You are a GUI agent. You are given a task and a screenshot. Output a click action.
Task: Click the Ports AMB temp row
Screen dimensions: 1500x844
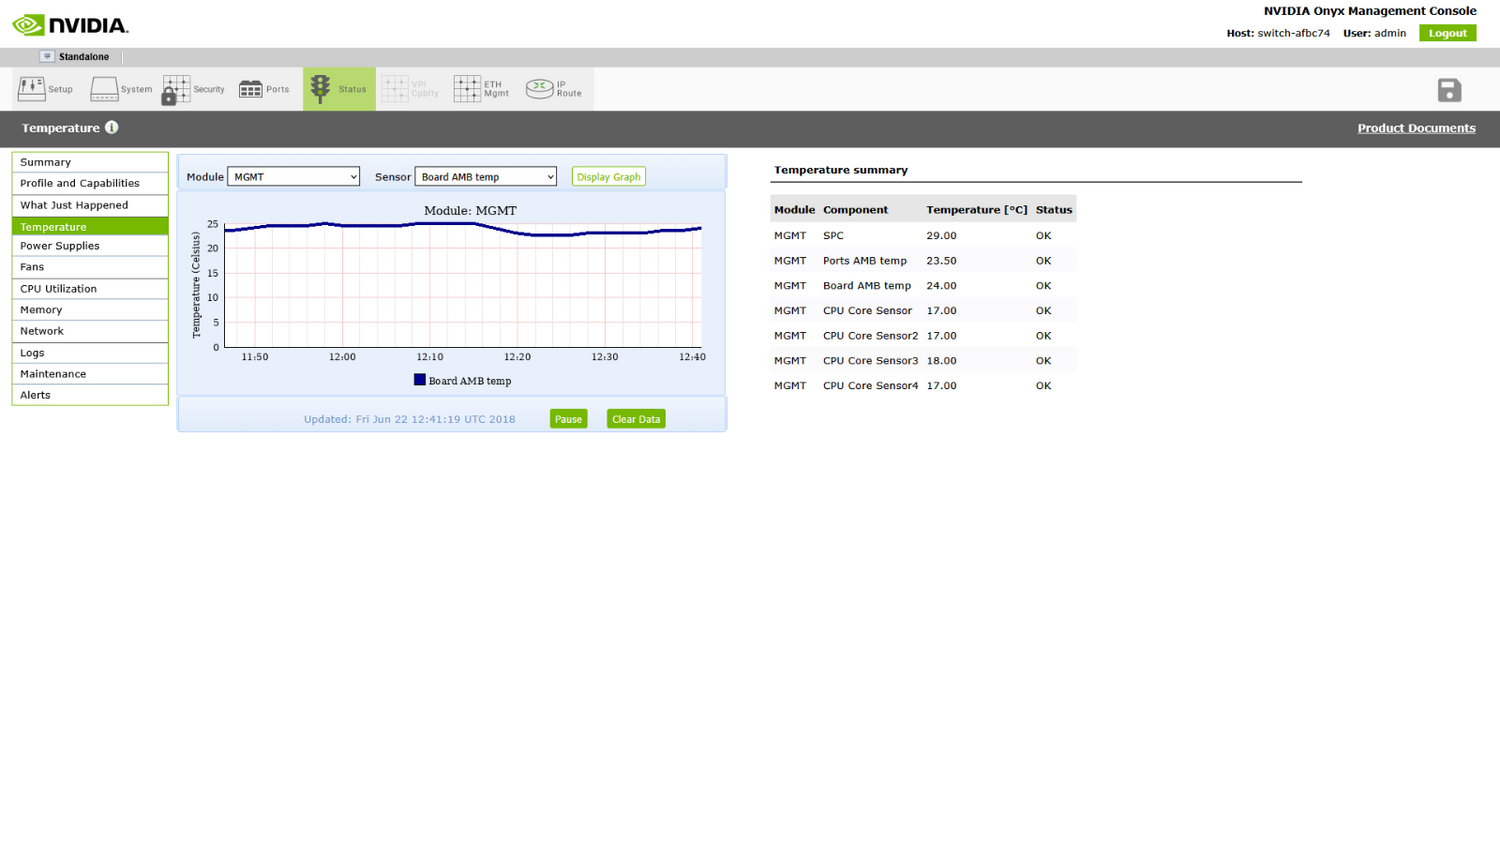[x=923, y=261]
